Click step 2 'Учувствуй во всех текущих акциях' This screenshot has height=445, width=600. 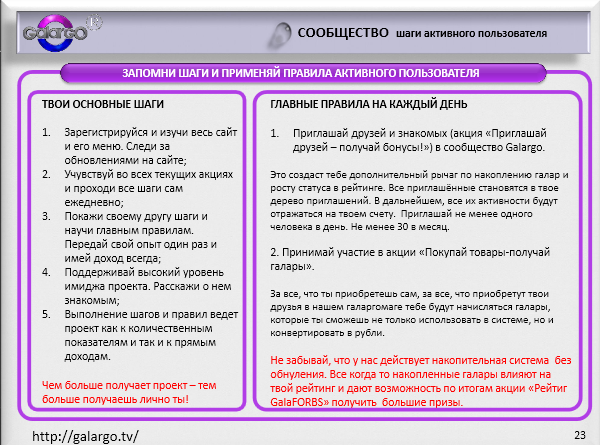pyautogui.click(x=138, y=188)
